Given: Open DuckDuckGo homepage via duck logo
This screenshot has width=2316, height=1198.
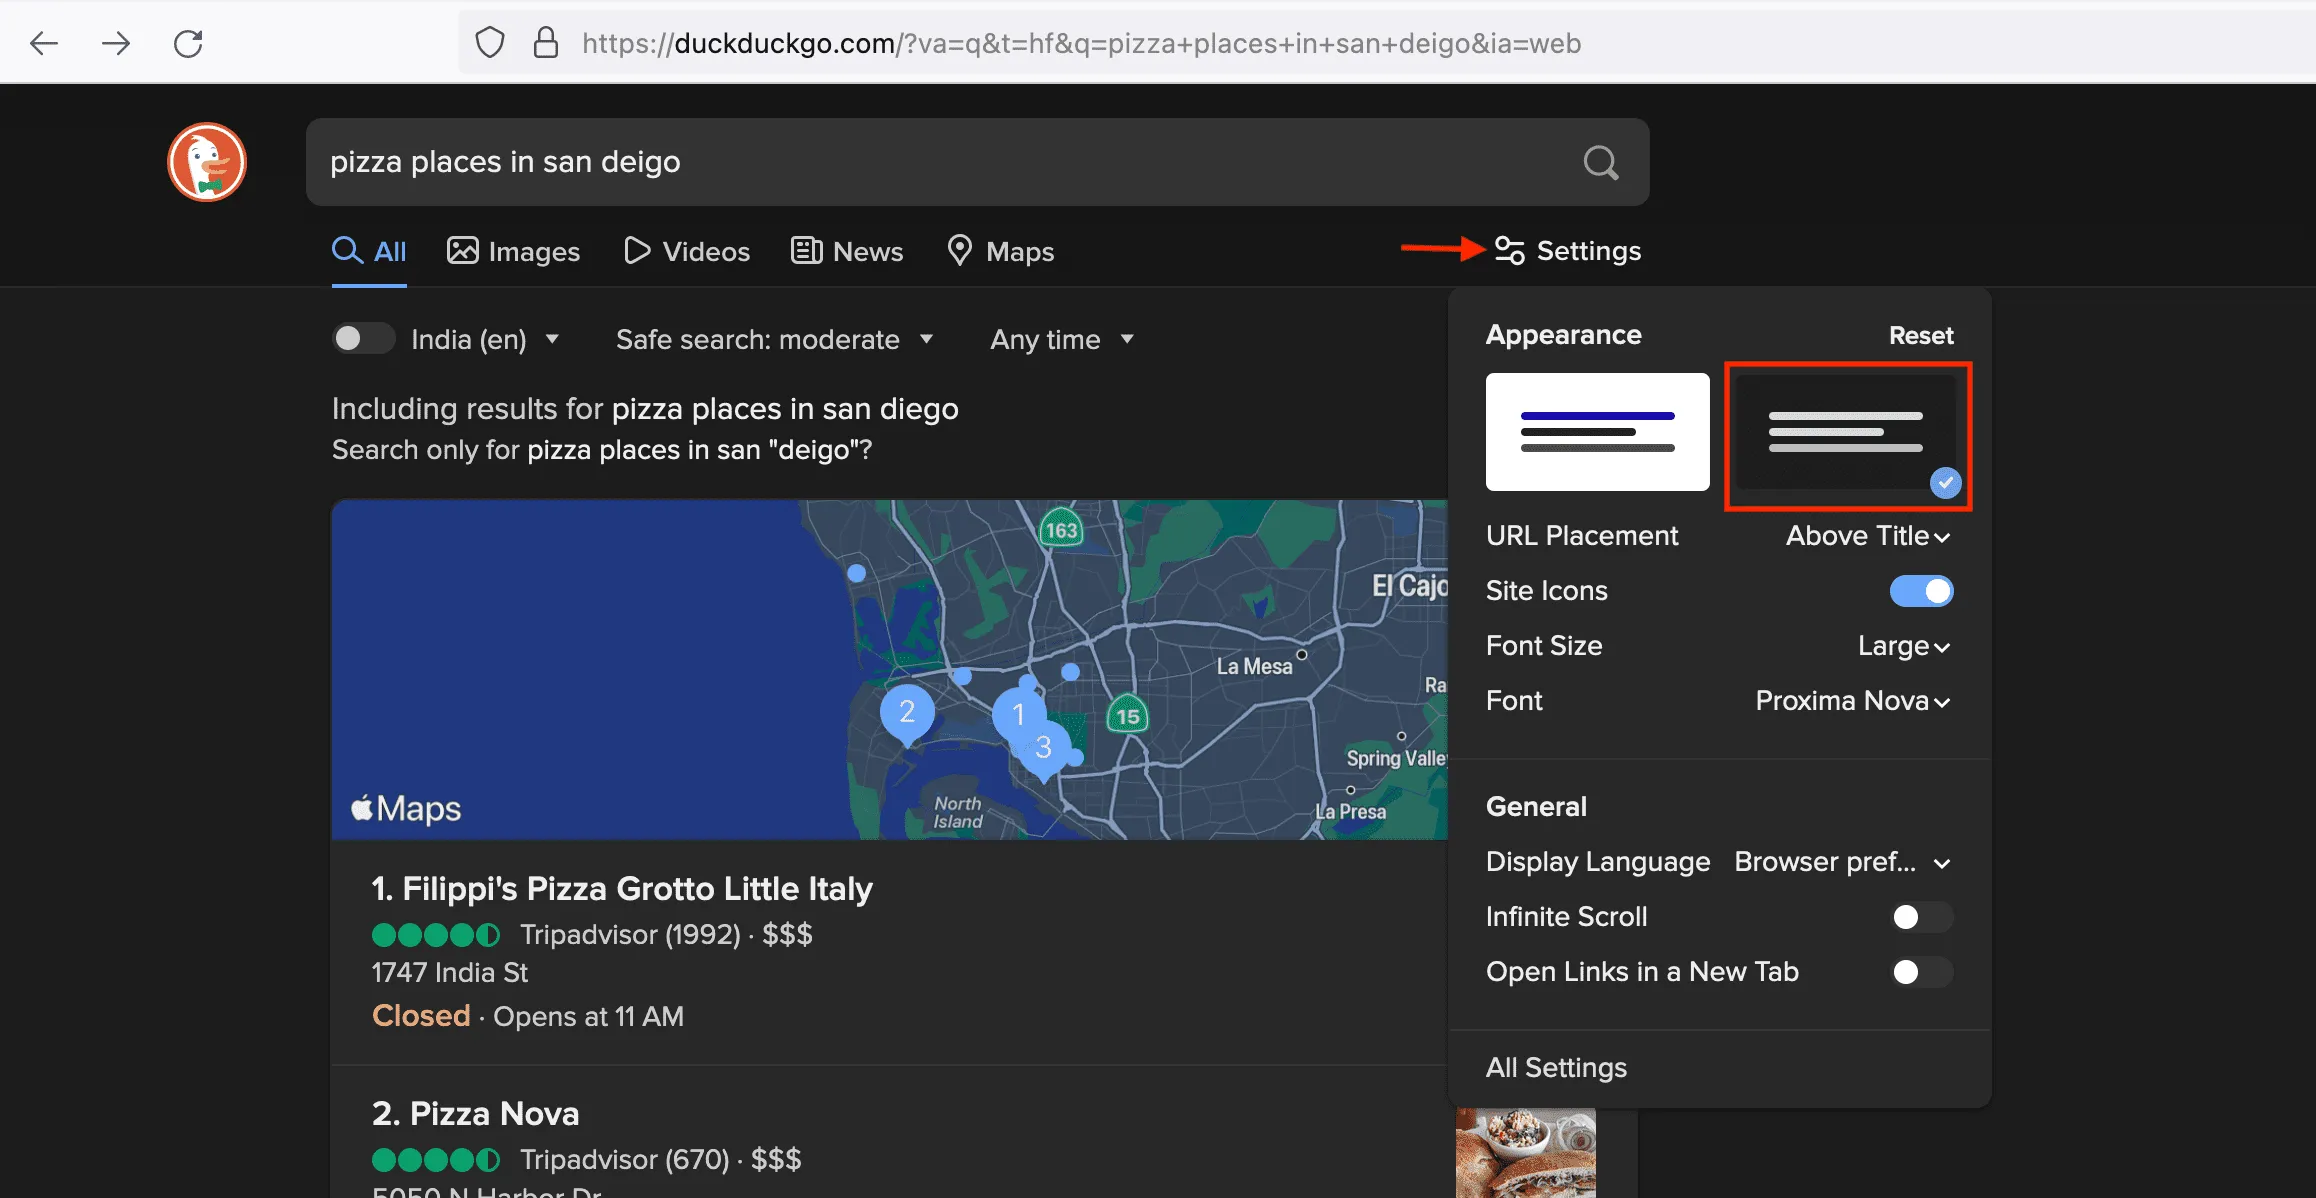Looking at the screenshot, I should coord(207,162).
